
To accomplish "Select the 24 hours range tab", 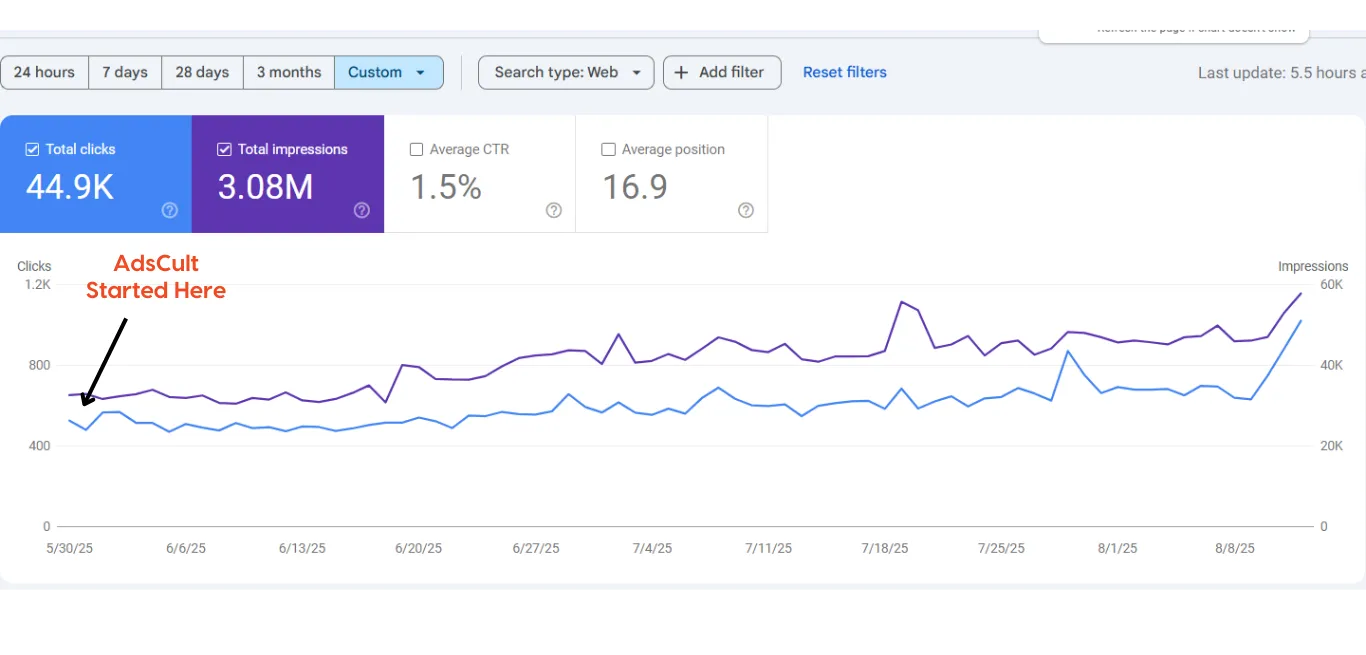I will click(44, 72).
